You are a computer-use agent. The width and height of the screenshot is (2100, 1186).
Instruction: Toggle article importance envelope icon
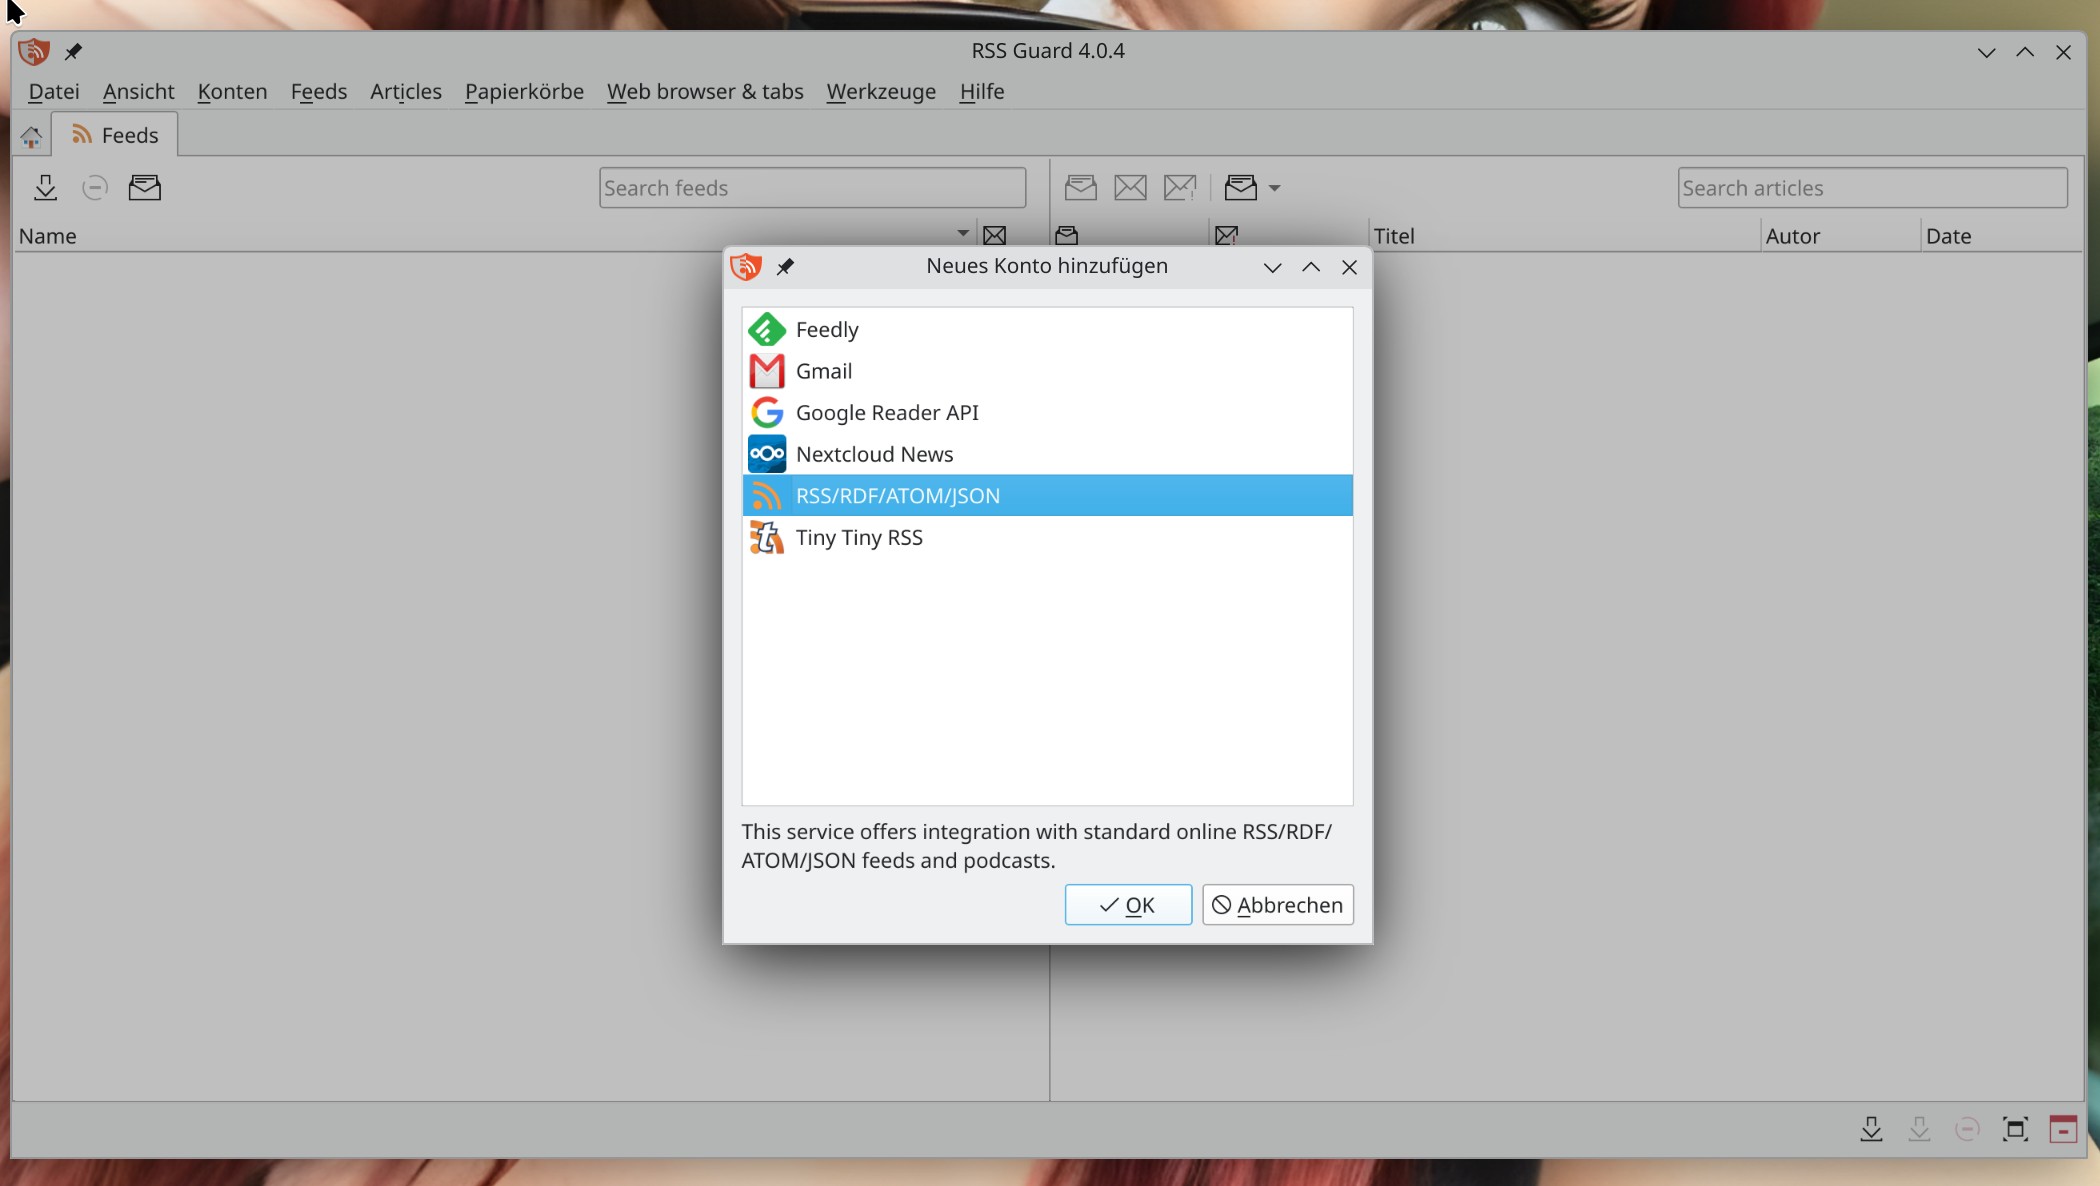(x=1180, y=187)
